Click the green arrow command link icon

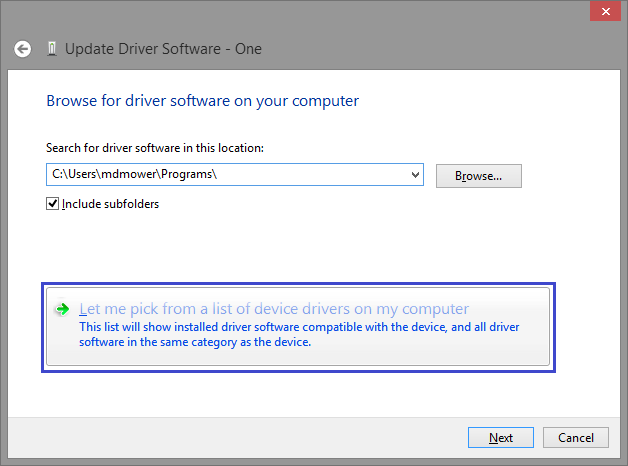(62, 309)
